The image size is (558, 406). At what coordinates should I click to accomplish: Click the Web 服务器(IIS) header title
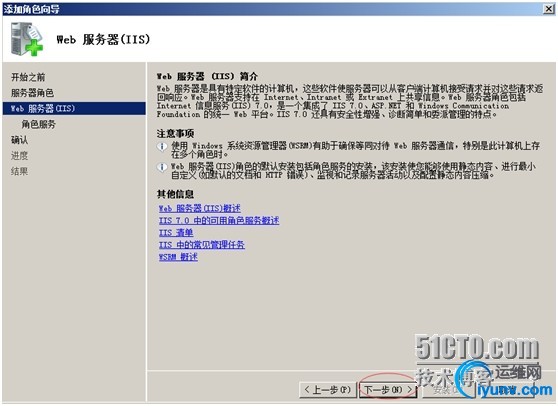pyautogui.click(x=103, y=39)
